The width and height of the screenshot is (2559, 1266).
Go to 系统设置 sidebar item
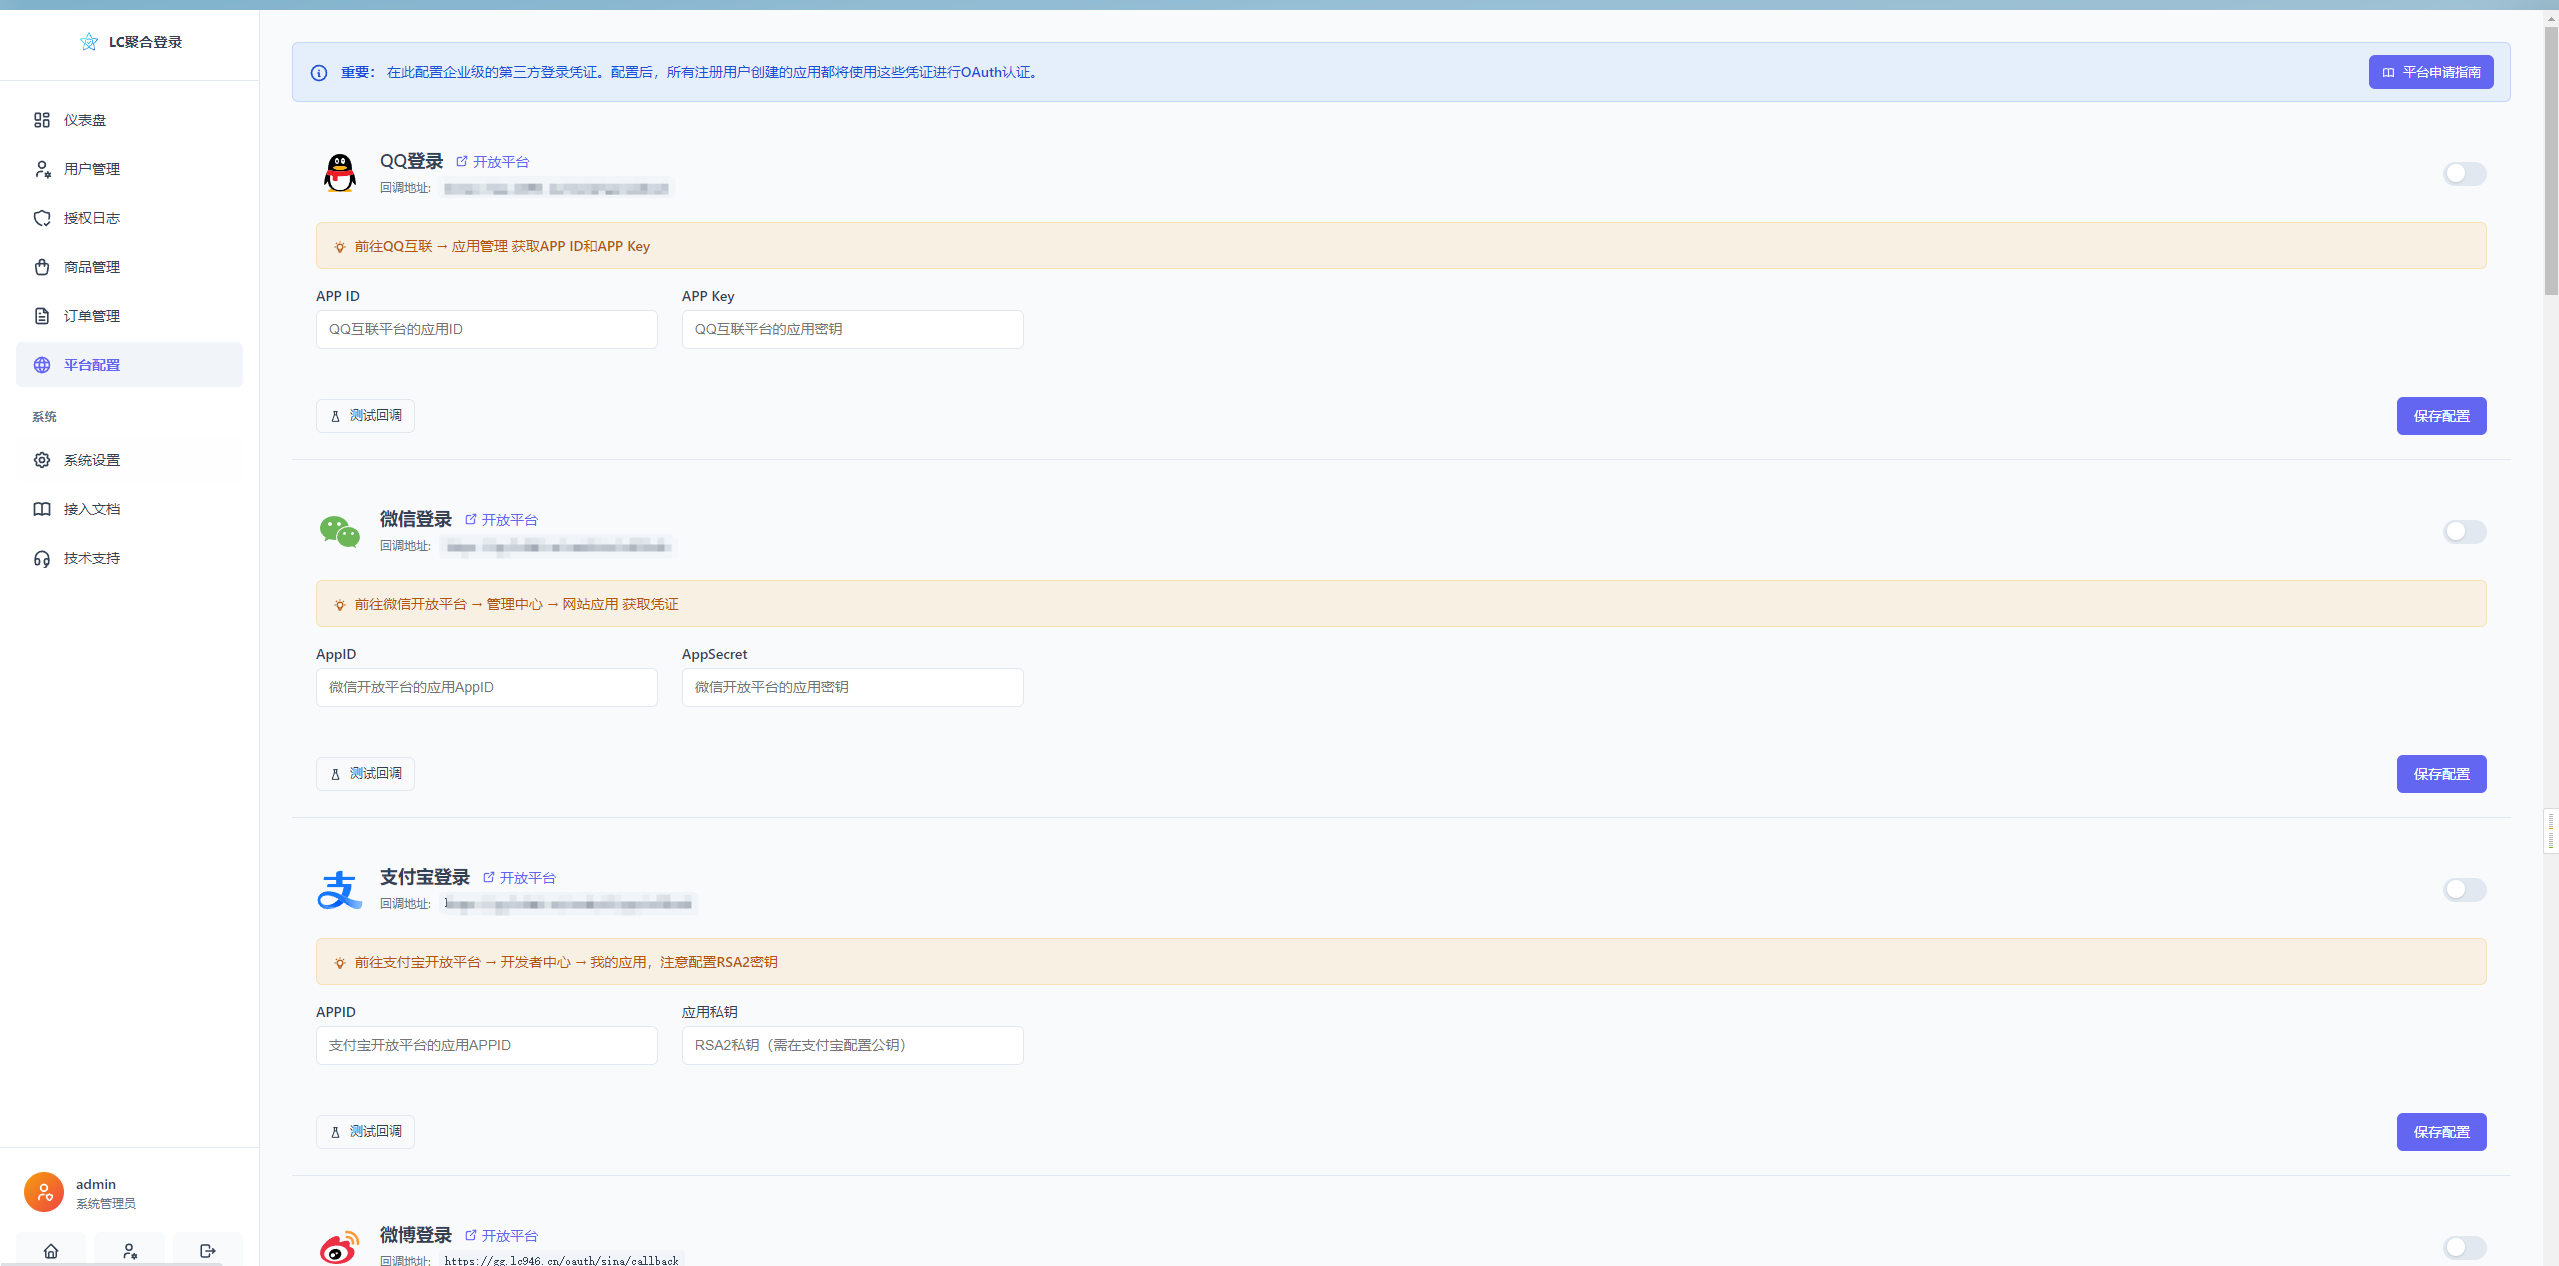pos(92,460)
